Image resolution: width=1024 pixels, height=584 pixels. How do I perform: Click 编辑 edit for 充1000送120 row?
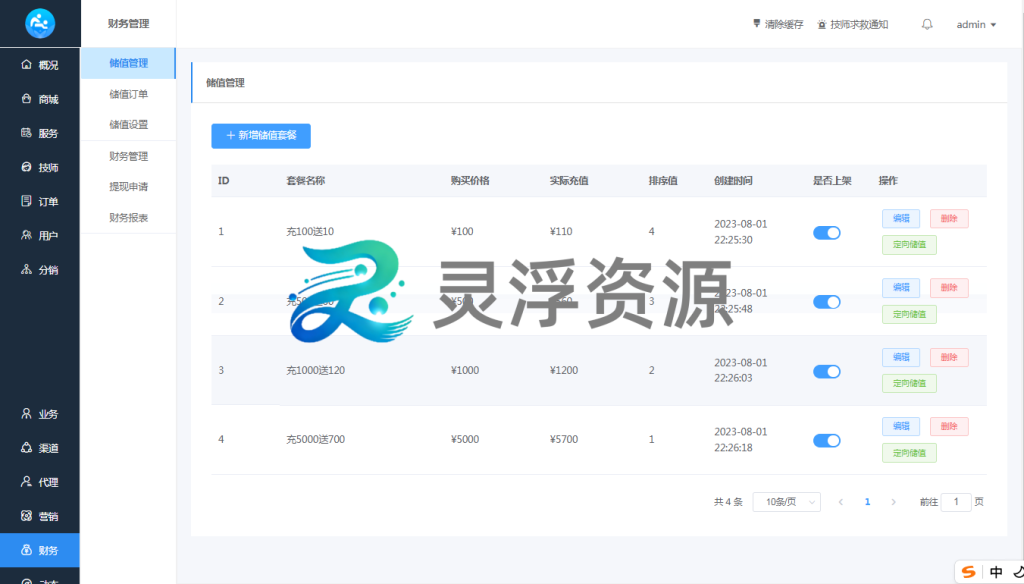pos(901,357)
